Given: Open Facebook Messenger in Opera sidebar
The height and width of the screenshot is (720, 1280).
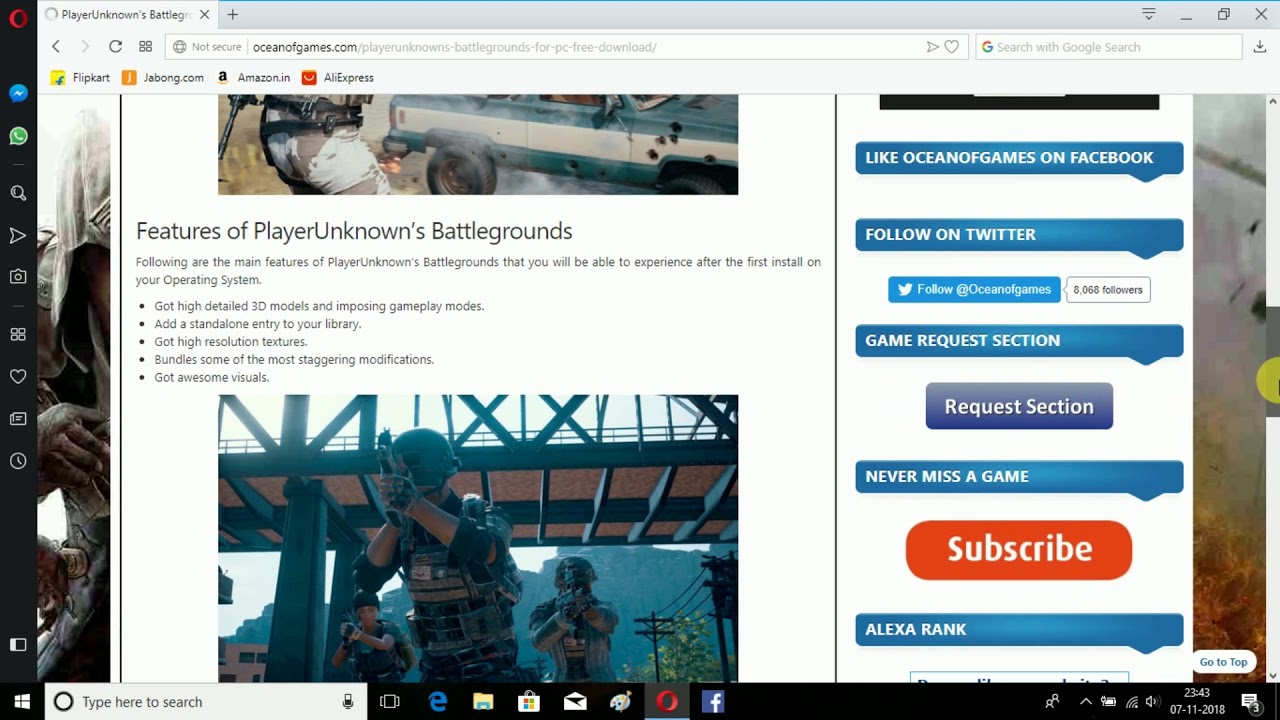Looking at the screenshot, I should coord(18,93).
